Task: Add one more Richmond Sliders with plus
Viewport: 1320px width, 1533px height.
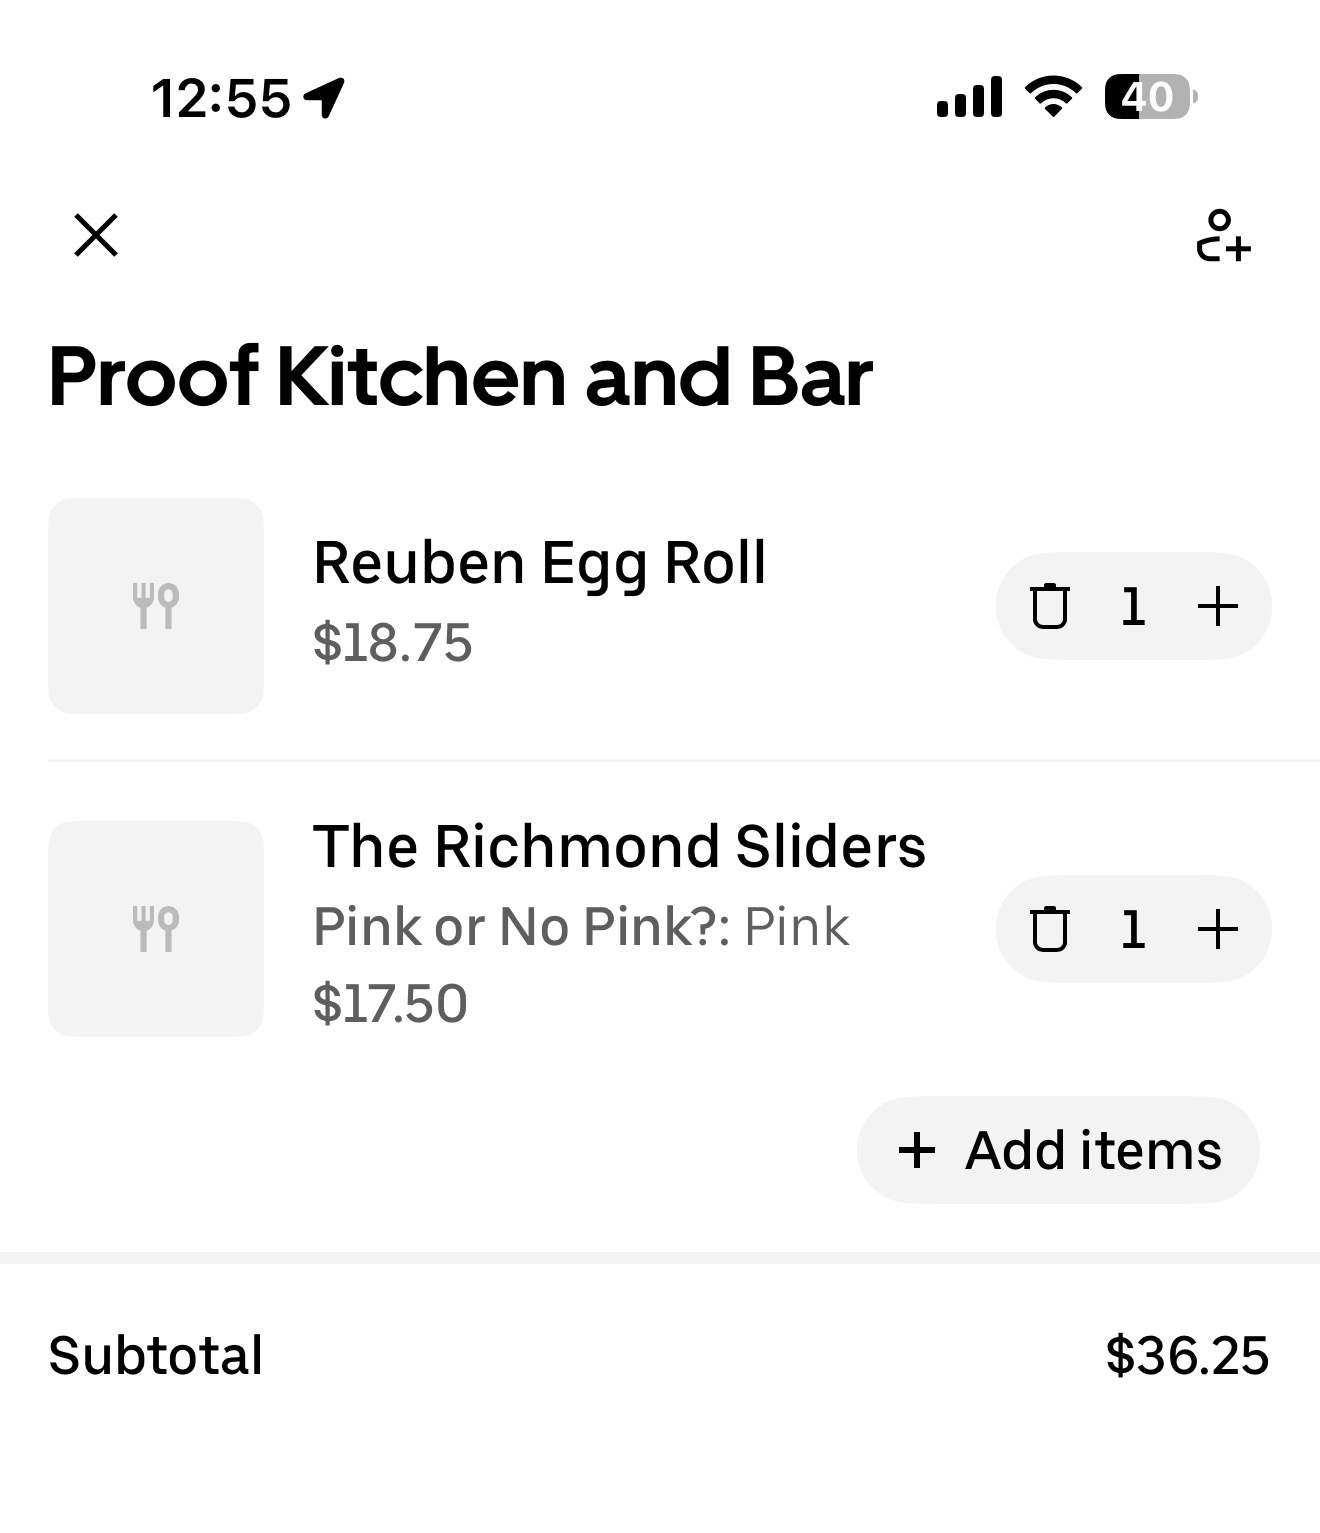Action: click(x=1217, y=929)
